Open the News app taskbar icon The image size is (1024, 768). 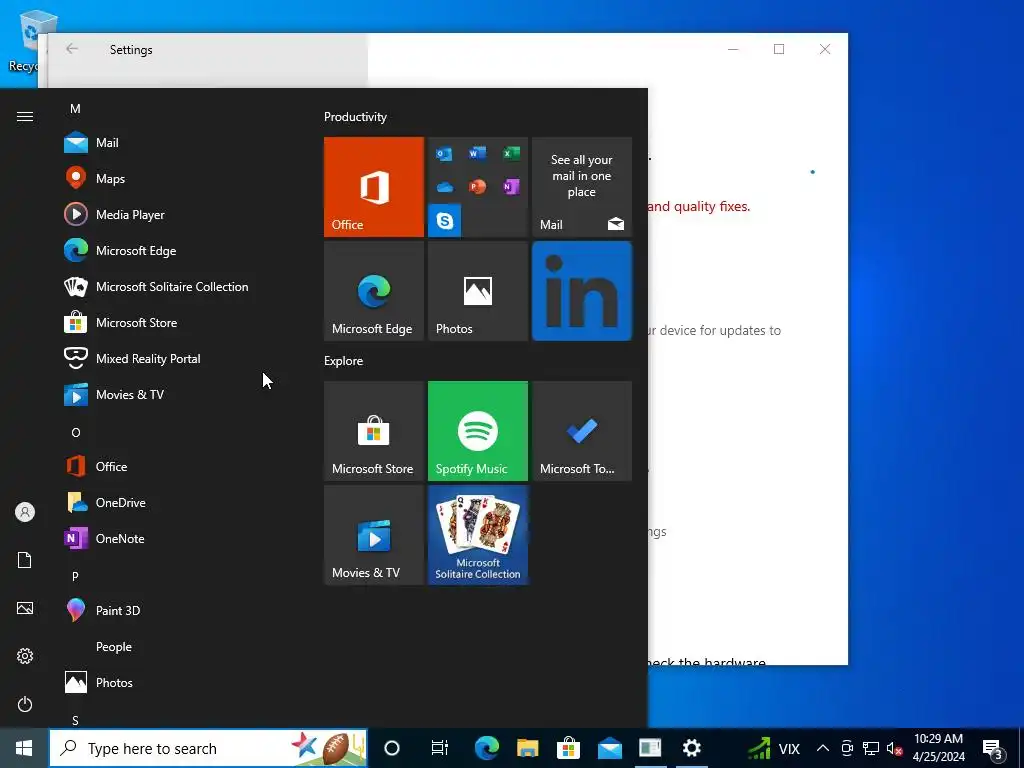(x=650, y=748)
